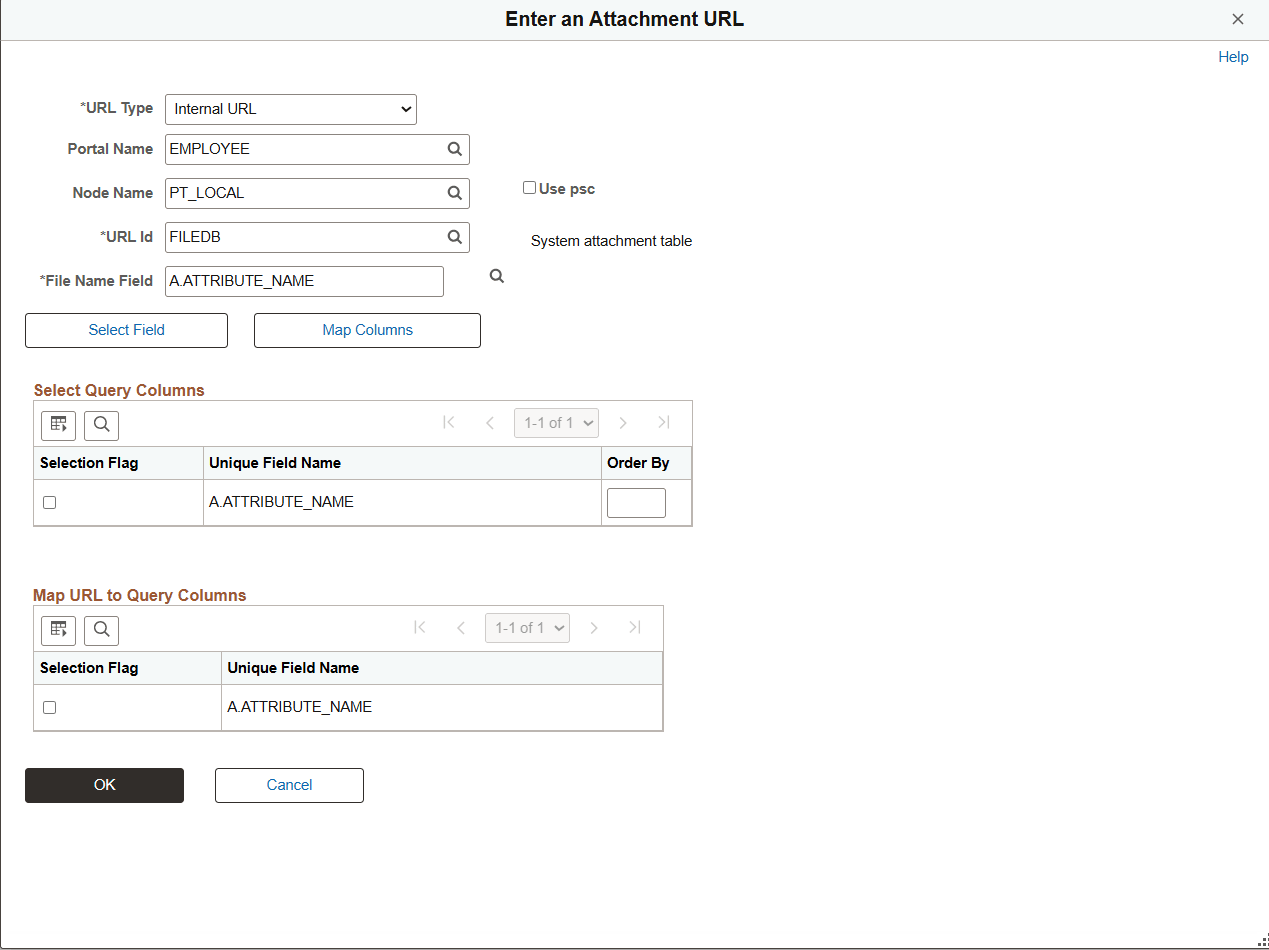Open Find in the Select Query Columns grid
Image resolution: width=1269 pixels, height=950 pixels.
click(101, 424)
